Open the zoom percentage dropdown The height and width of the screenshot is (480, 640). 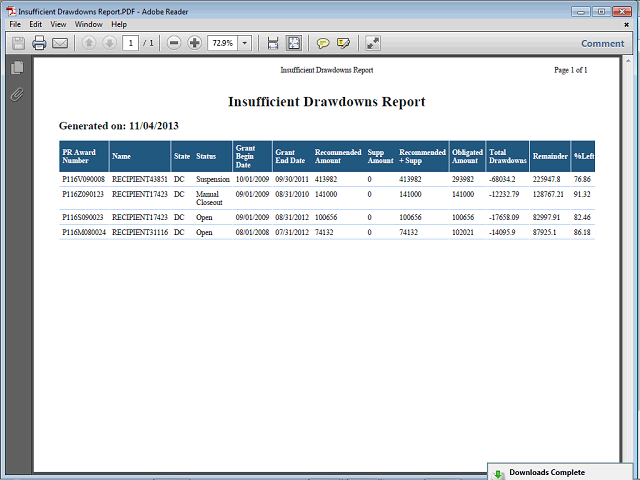point(245,43)
